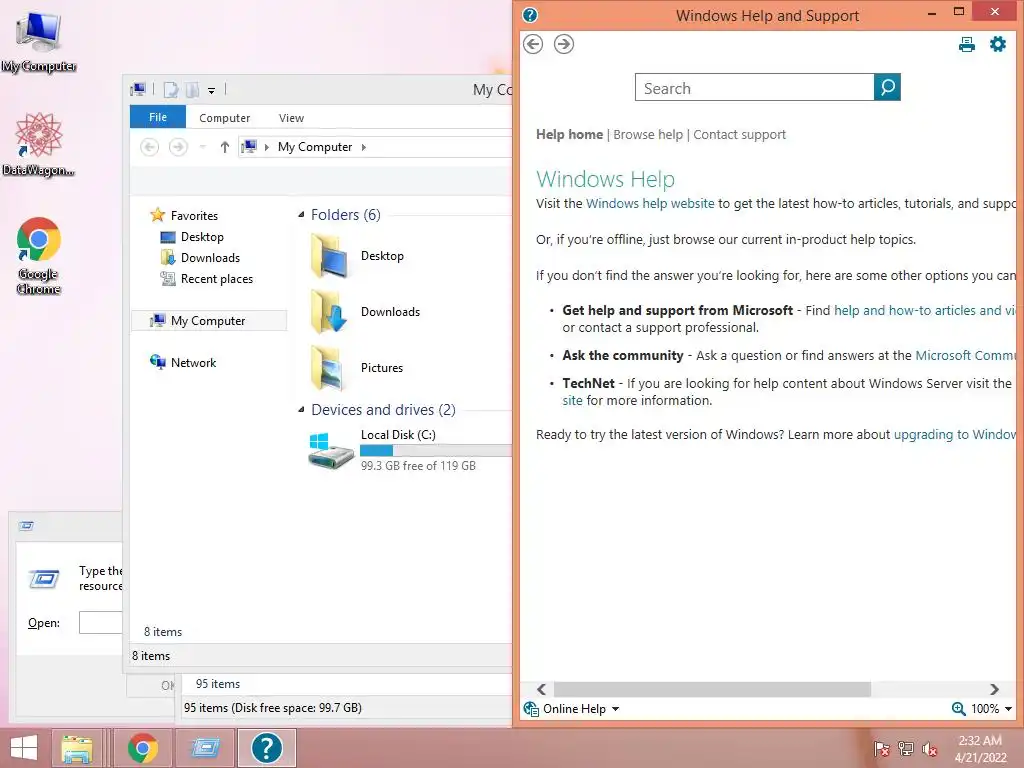Click the Local Disk usage bar

click(436, 450)
